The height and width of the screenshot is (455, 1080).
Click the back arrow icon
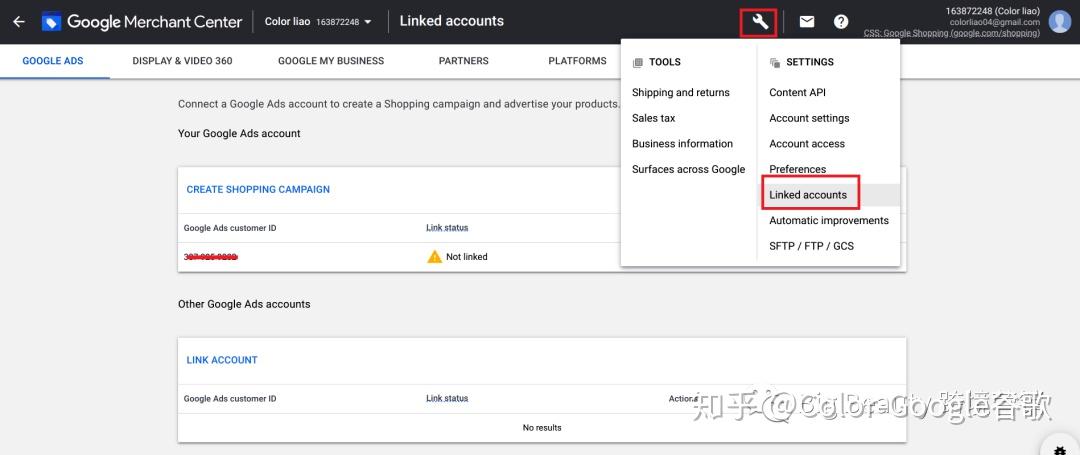pyautogui.click(x=18, y=21)
